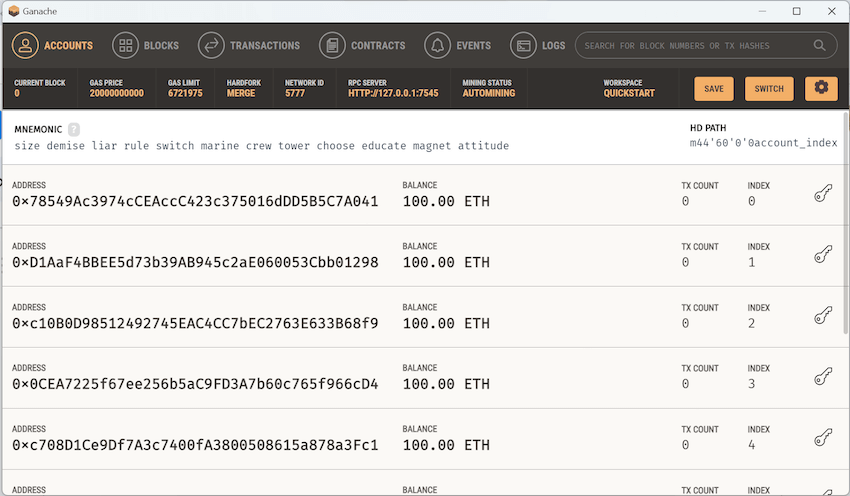Click the mnemonic phrase starting with 'size demise'

[262, 145]
